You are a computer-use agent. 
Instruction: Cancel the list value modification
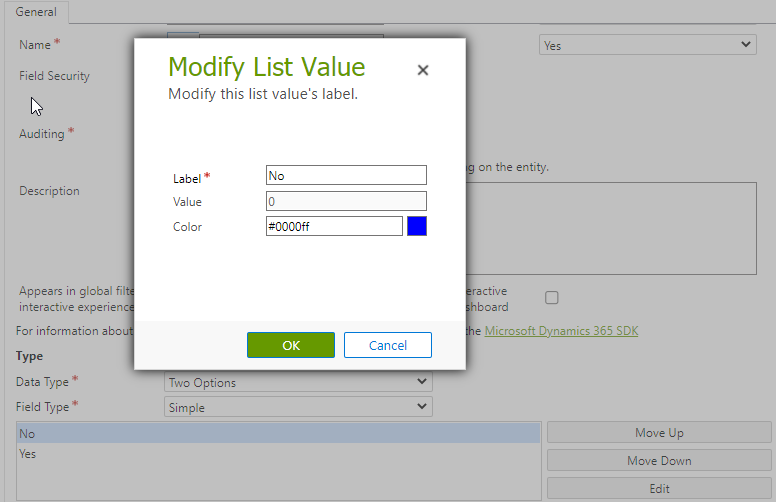[388, 345]
